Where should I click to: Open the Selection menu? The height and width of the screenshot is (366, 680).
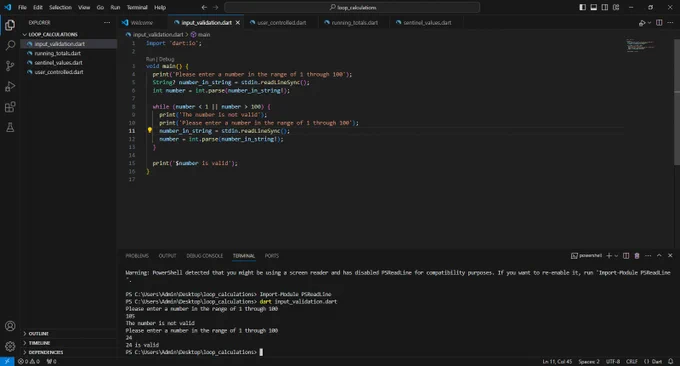[x=60, y=7]
